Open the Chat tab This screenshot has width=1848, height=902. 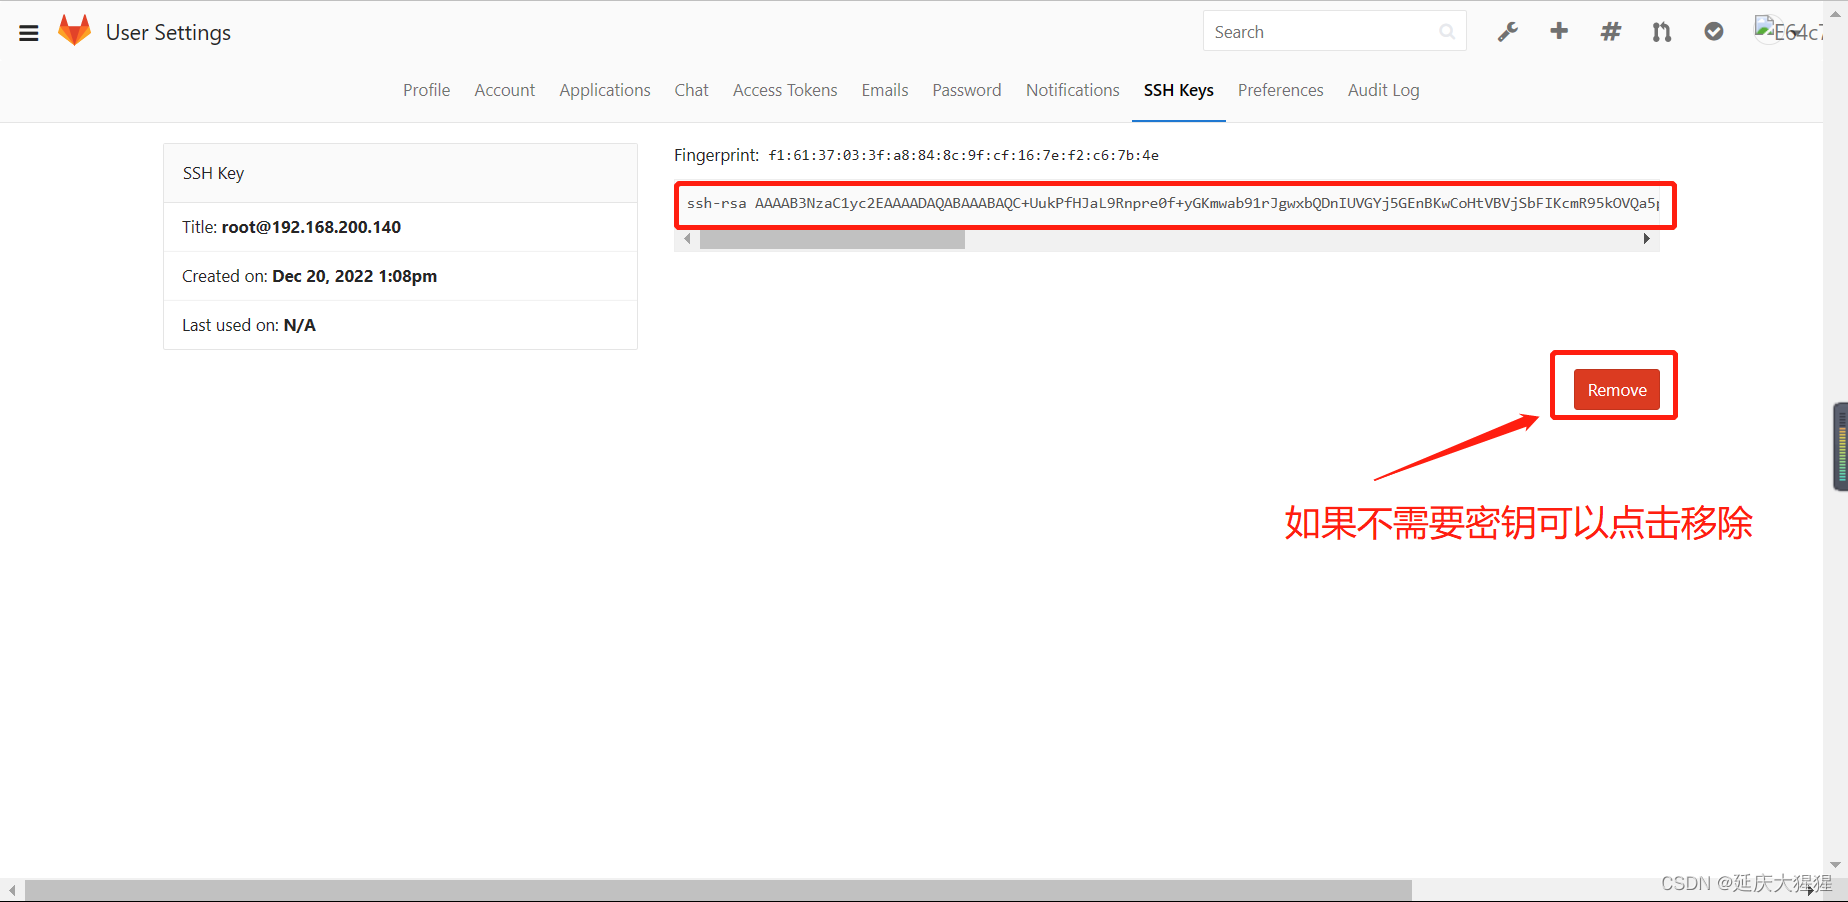click(x=692, y=90)
